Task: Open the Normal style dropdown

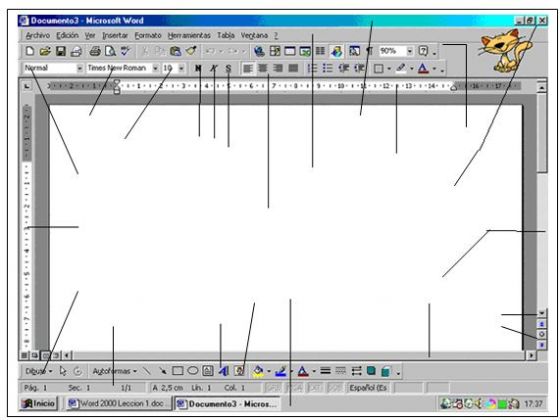Action: tap(80, 68)
